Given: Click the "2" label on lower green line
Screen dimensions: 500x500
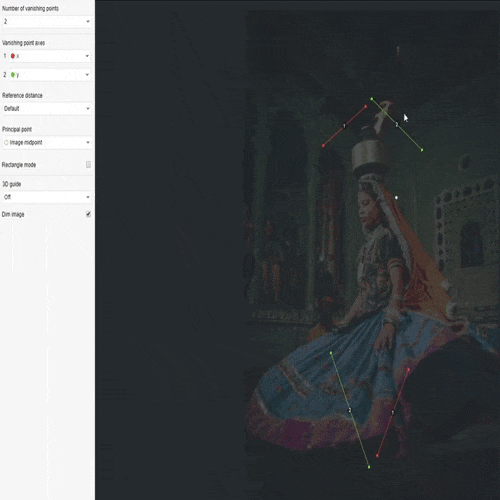Looking at the screenshot, I should coord(350,410).
